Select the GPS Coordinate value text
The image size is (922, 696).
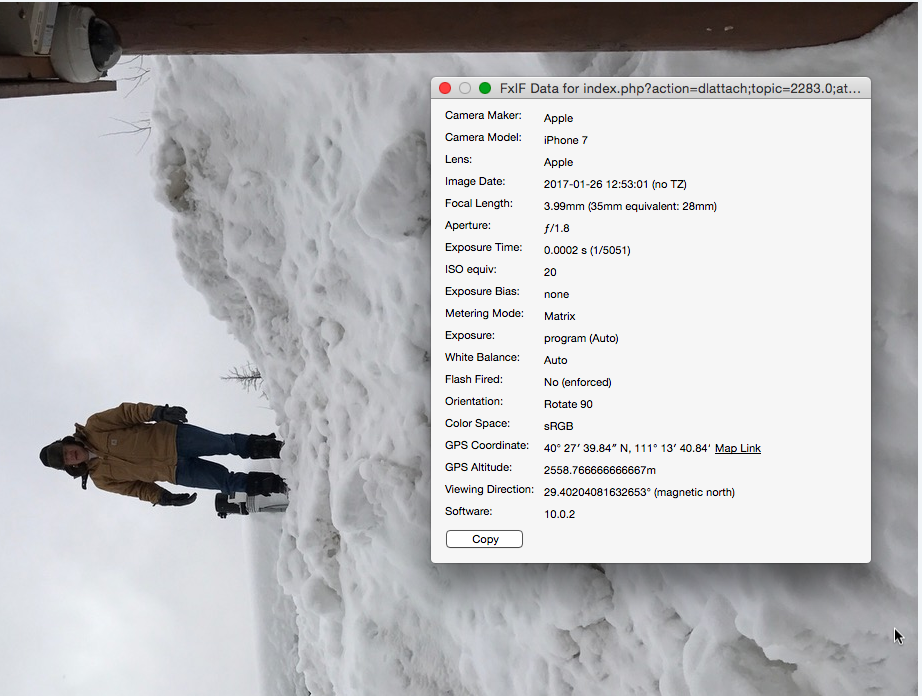627,448
